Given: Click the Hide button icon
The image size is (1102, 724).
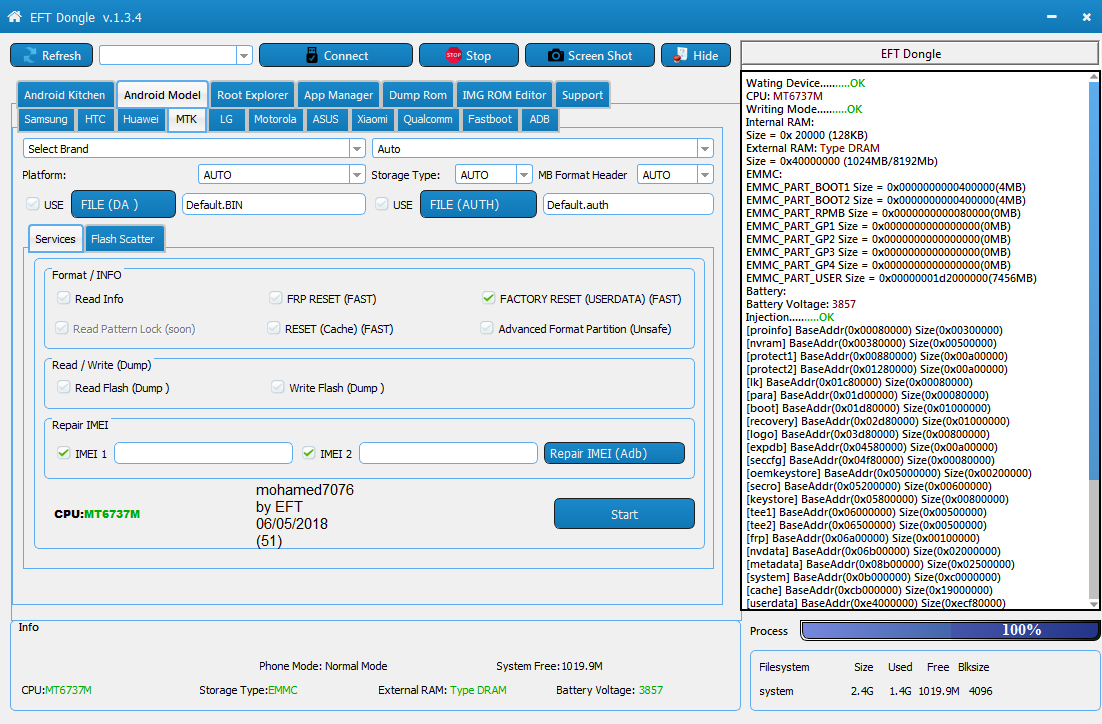Looking at the screenshot, I should tap(680, 55).
